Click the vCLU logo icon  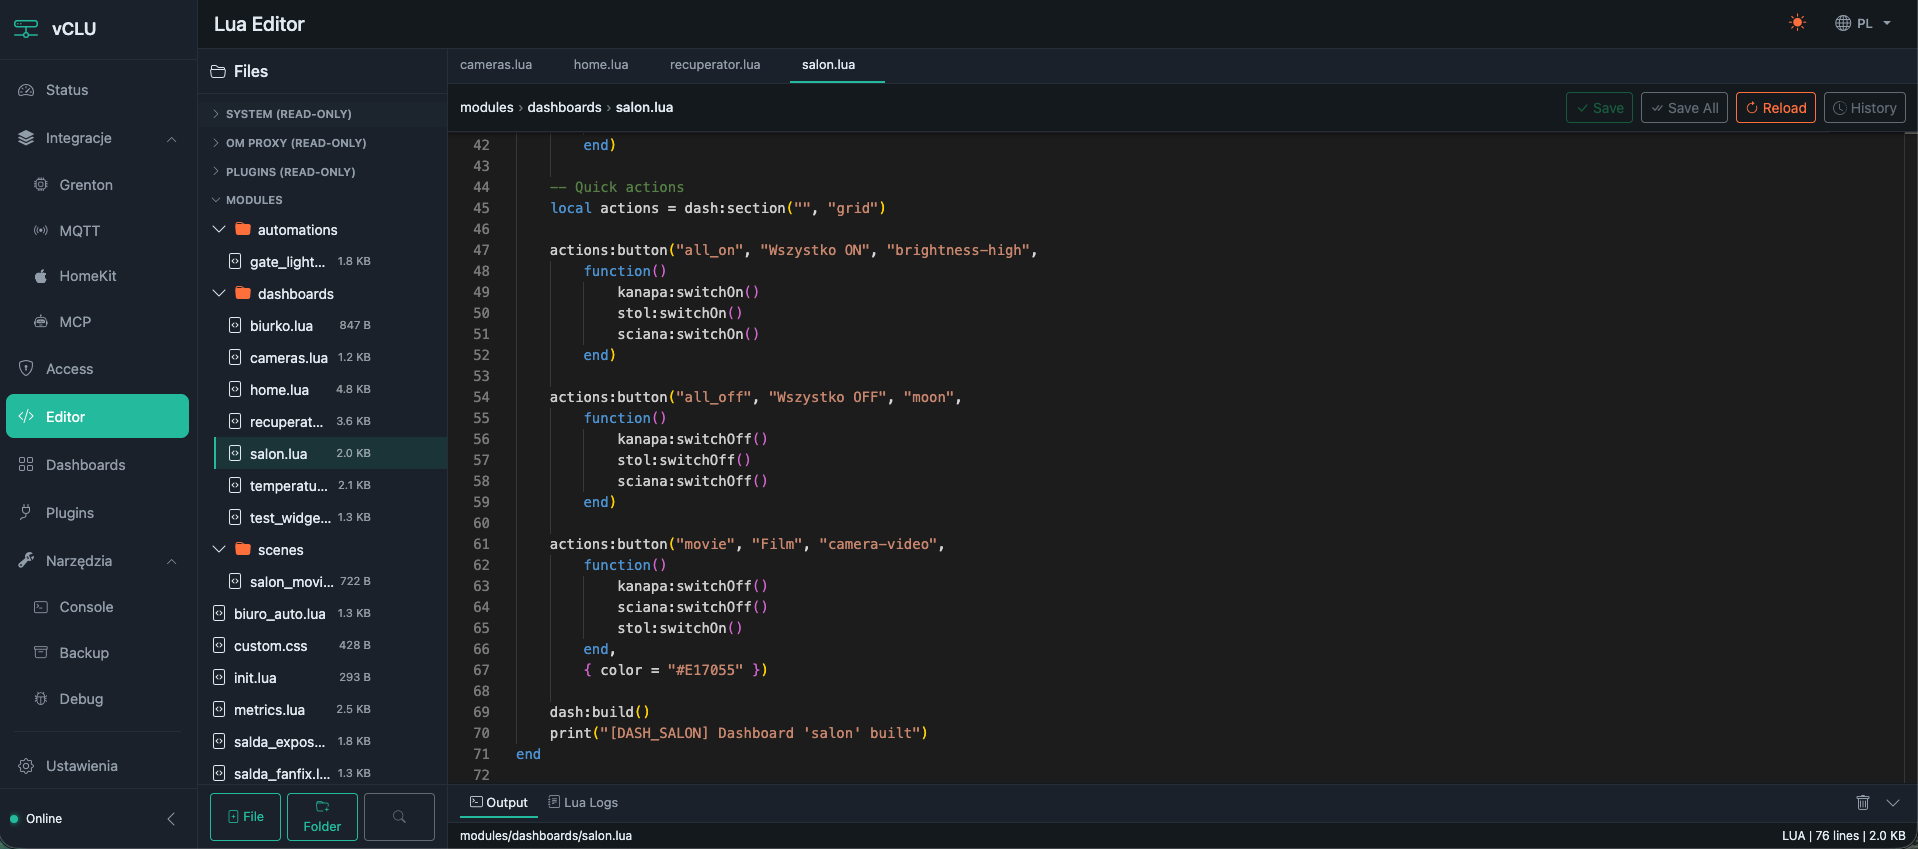[26, 29]
